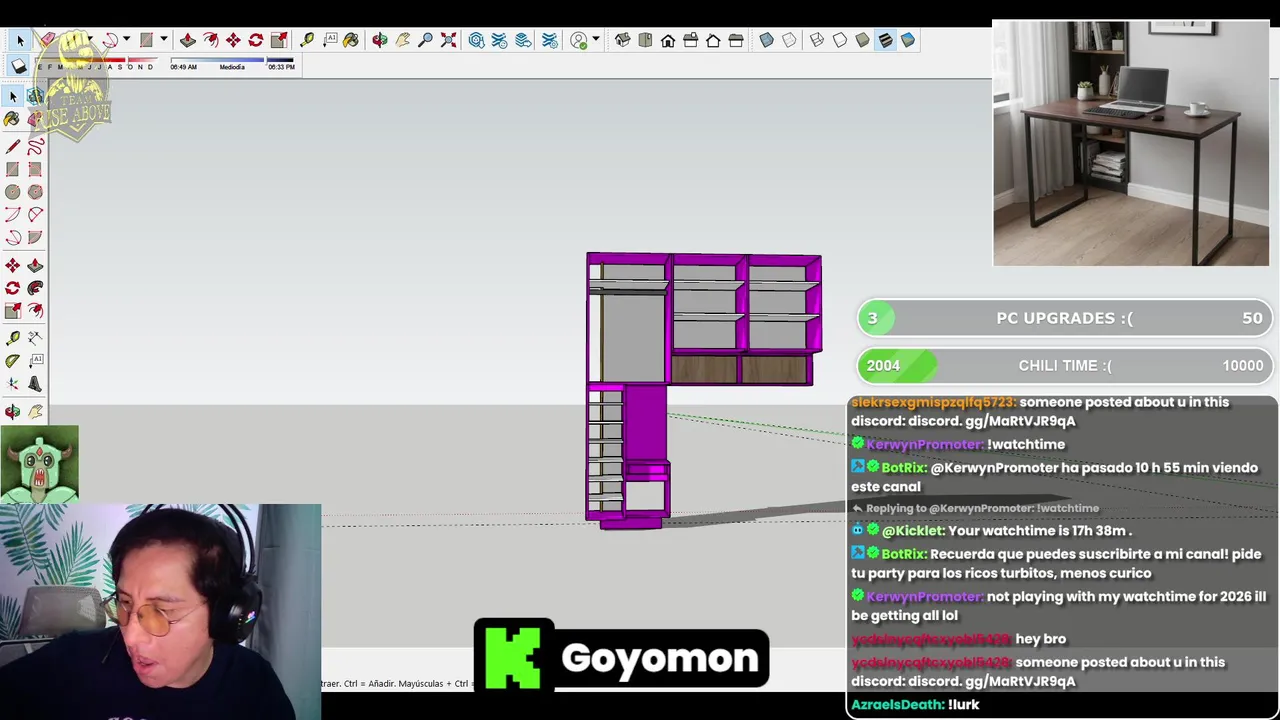Switch to Right view
This screenshot has height=720, width=1280.
point(691,40)
